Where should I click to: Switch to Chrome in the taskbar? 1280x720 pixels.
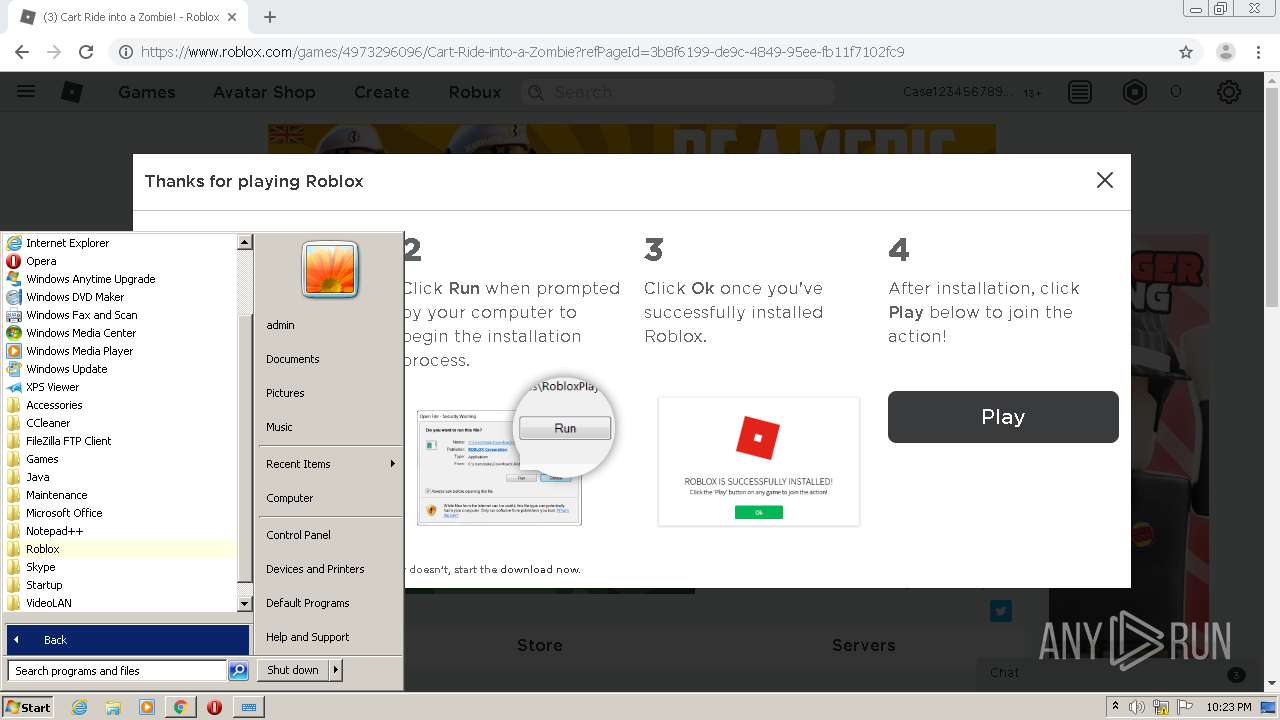click(180, 707)
